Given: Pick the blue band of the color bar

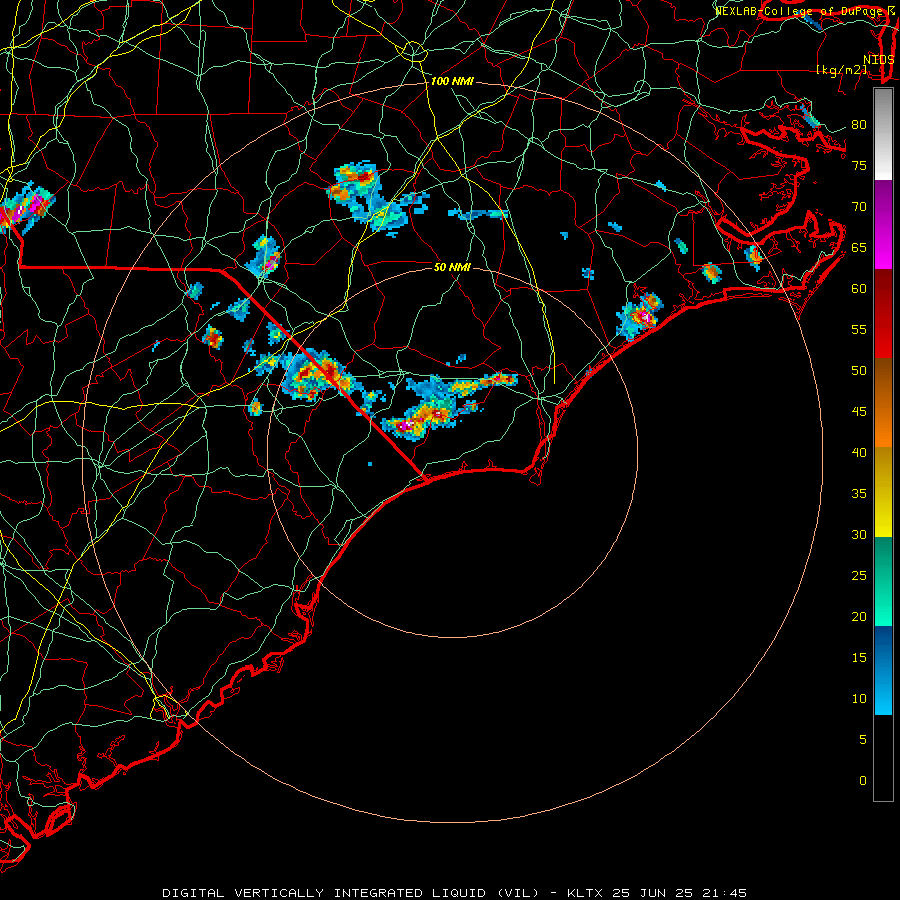Looking at the screenshot, I should (x=883, y=670).
